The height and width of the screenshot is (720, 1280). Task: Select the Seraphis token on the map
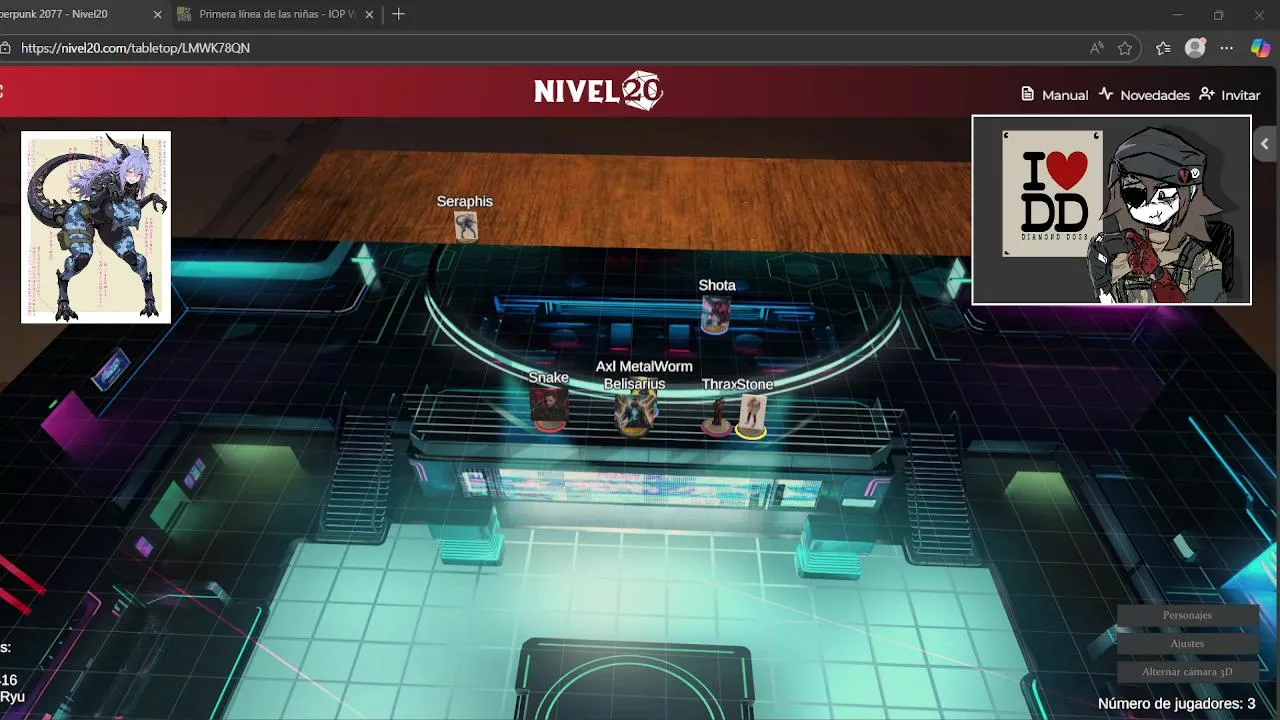(466, 226)
